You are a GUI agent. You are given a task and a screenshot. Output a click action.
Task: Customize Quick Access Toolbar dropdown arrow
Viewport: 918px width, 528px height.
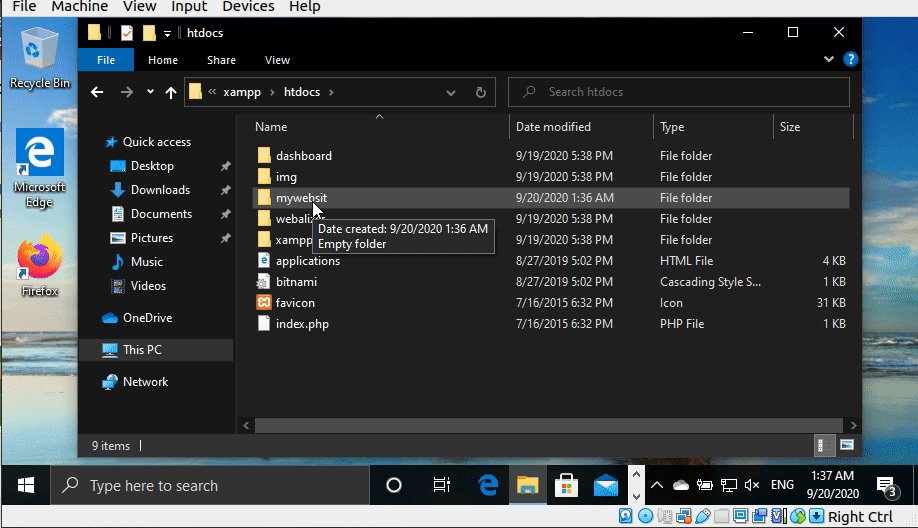coord(167,33)
